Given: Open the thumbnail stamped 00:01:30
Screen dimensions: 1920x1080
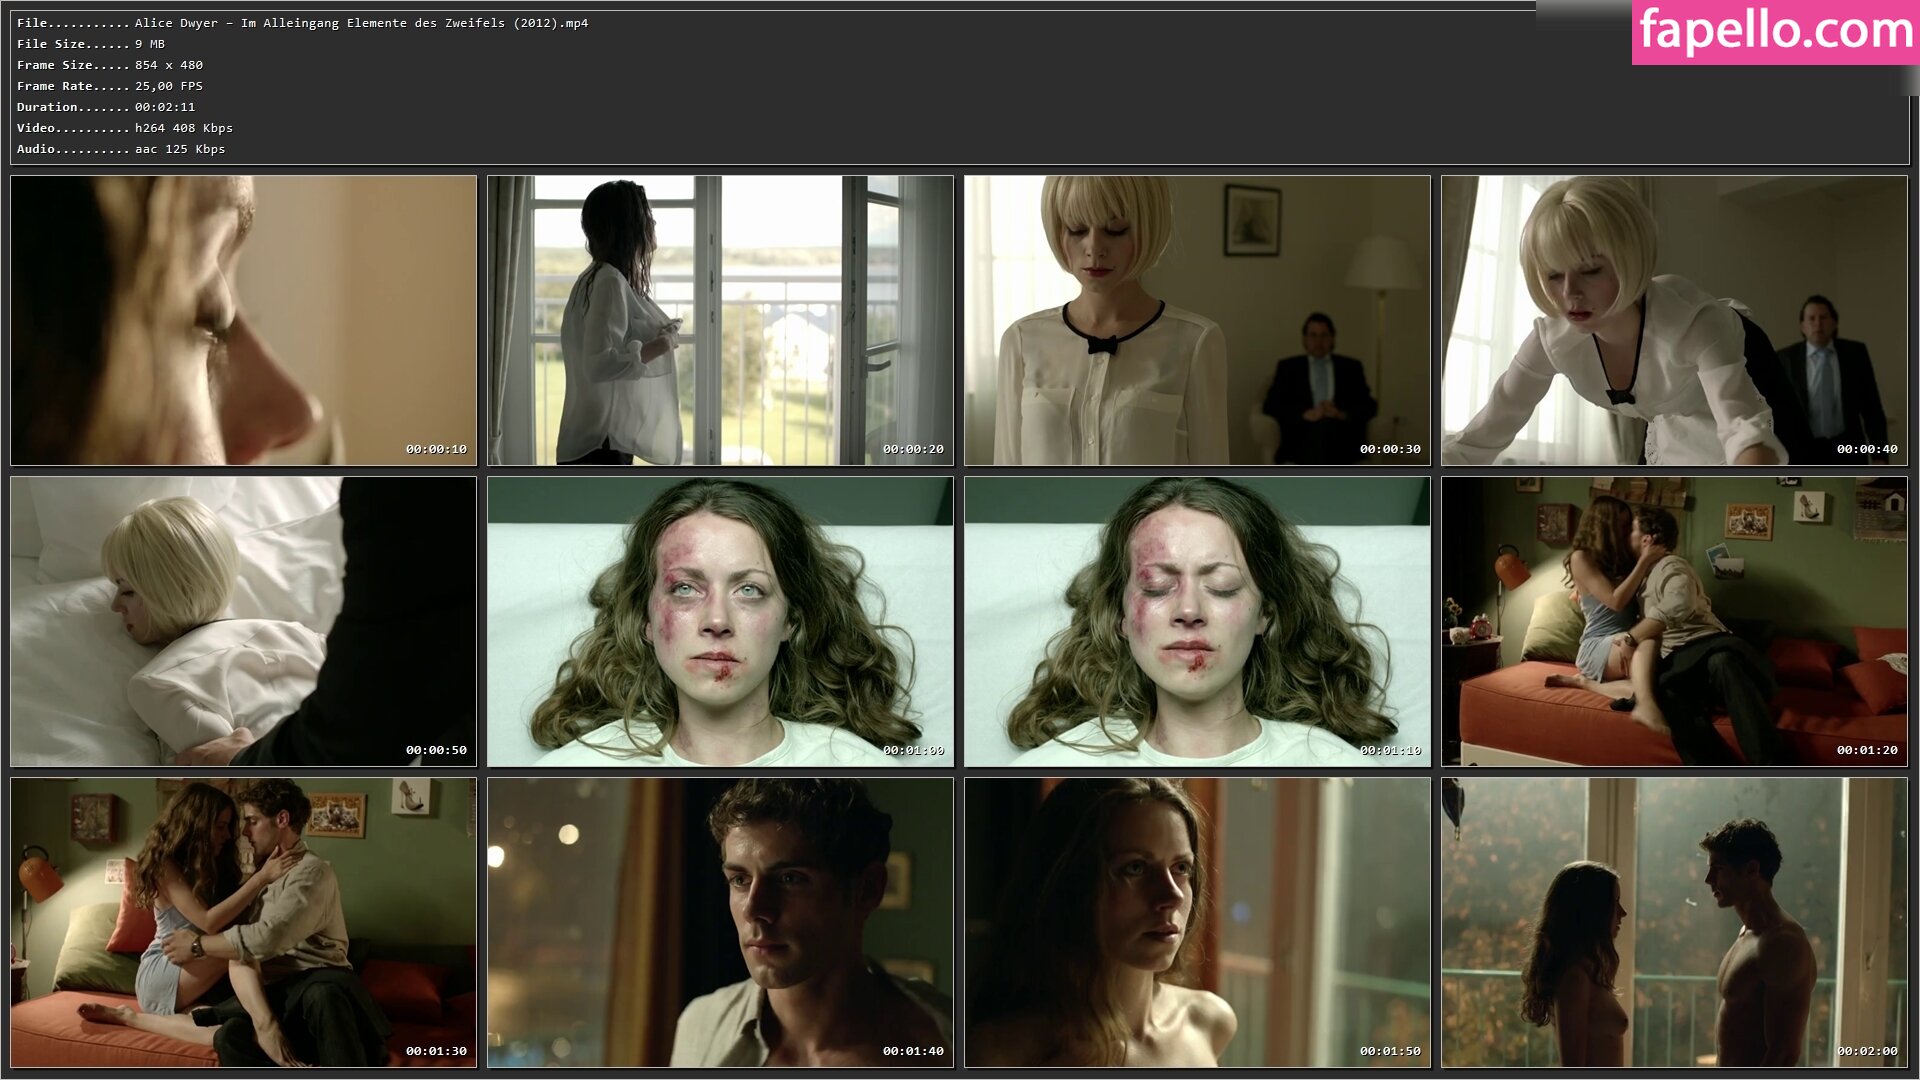Looking at the screenshot, I should click(243, 922).
